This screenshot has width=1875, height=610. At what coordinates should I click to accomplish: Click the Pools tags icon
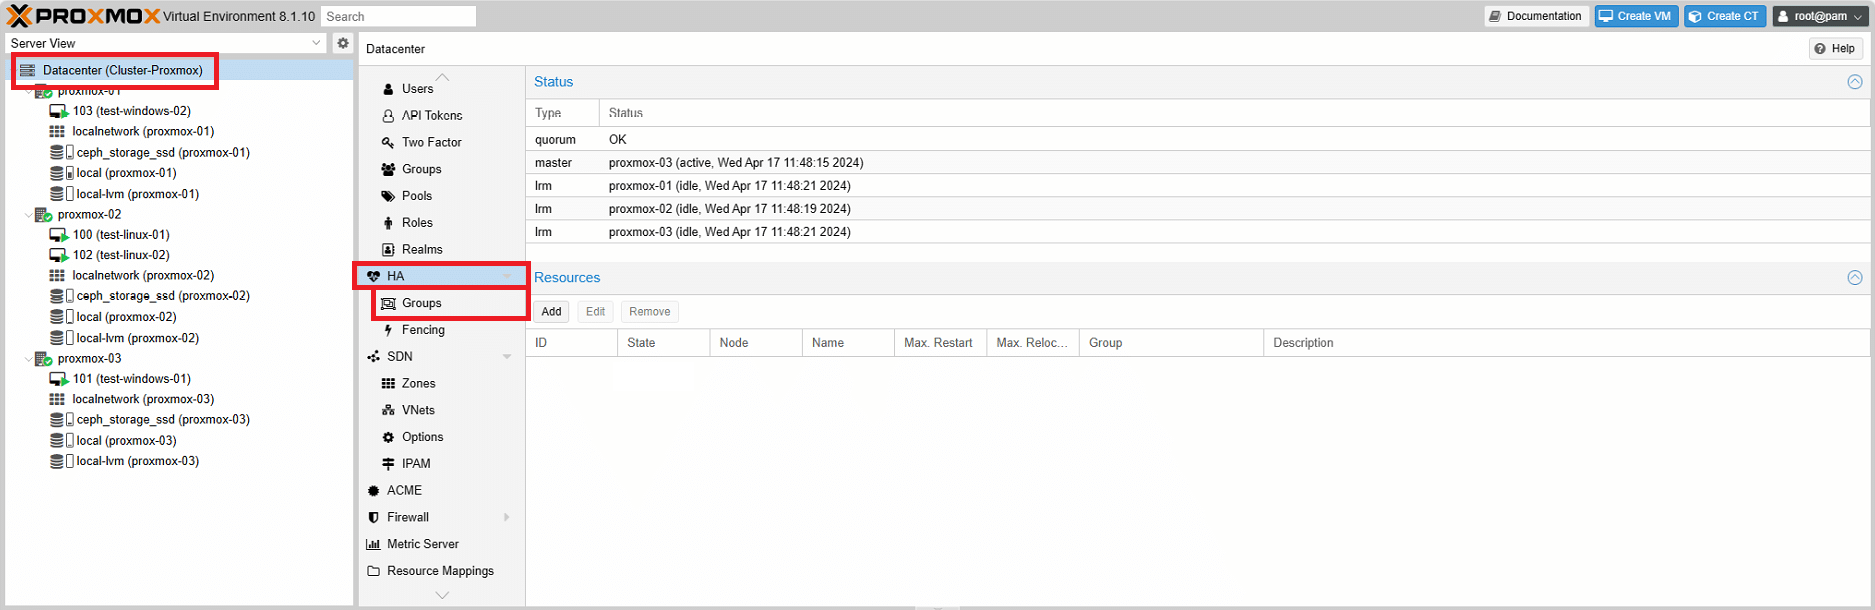388,196
